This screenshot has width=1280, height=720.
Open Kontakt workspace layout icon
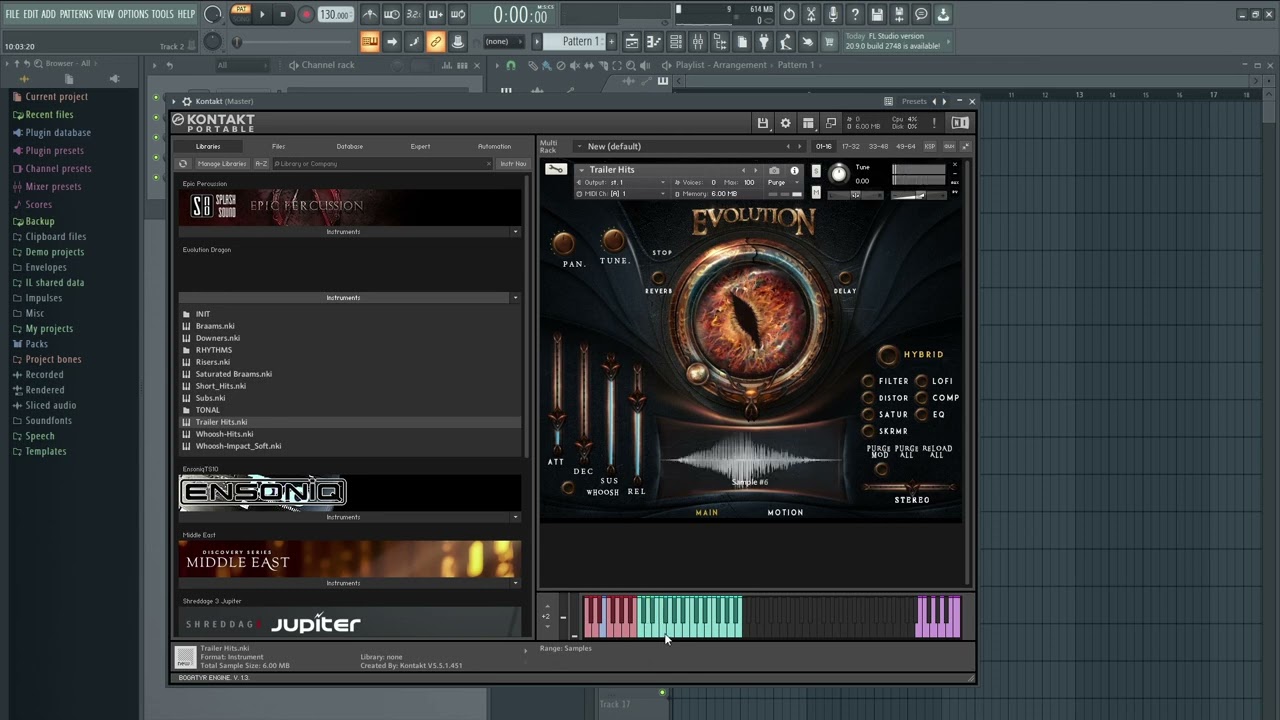(808, 123)
